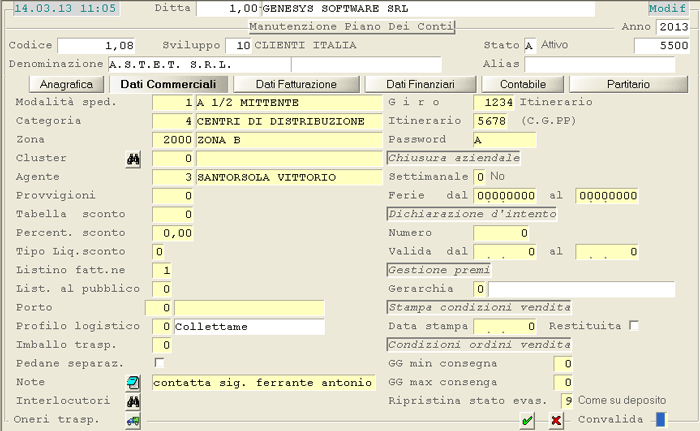
Task: Open the Partitario tab
Action: click(x=630, y=84)
